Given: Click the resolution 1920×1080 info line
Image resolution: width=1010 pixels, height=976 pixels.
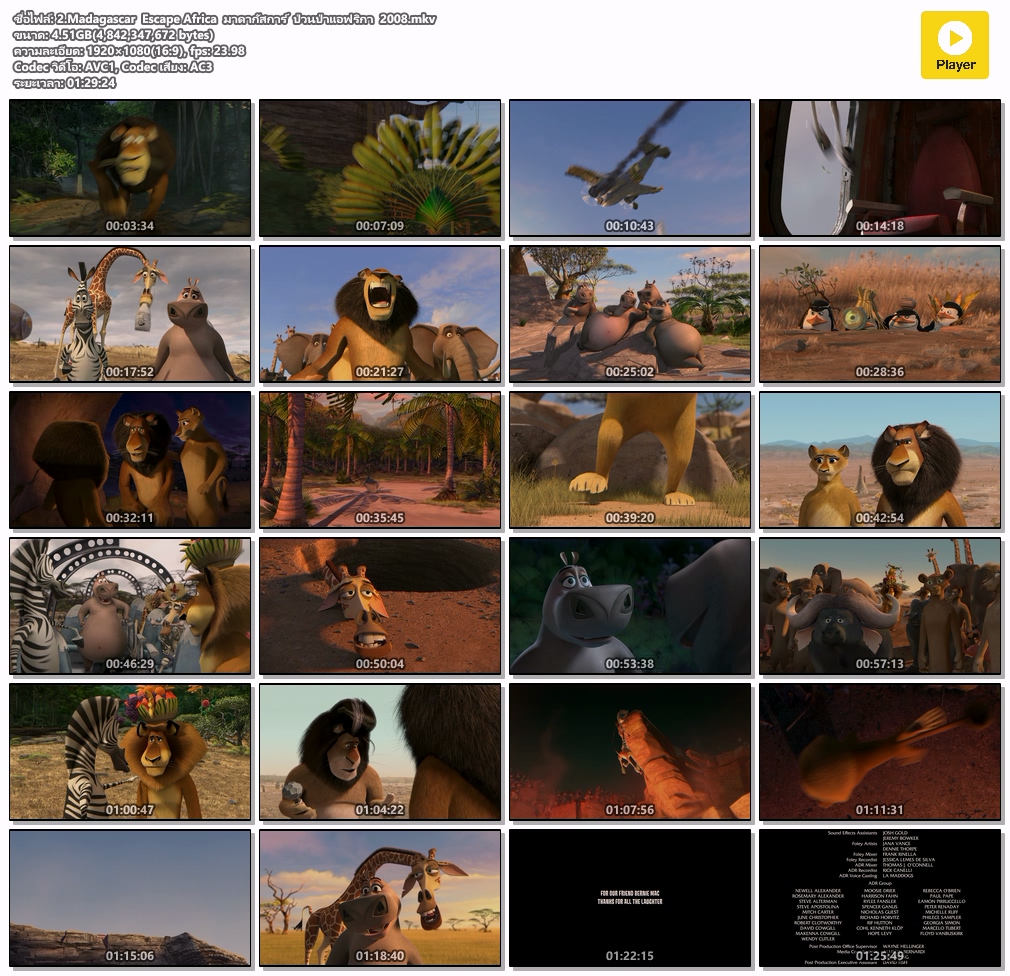Looking at the screenshot, I should (x=129, y=51).
